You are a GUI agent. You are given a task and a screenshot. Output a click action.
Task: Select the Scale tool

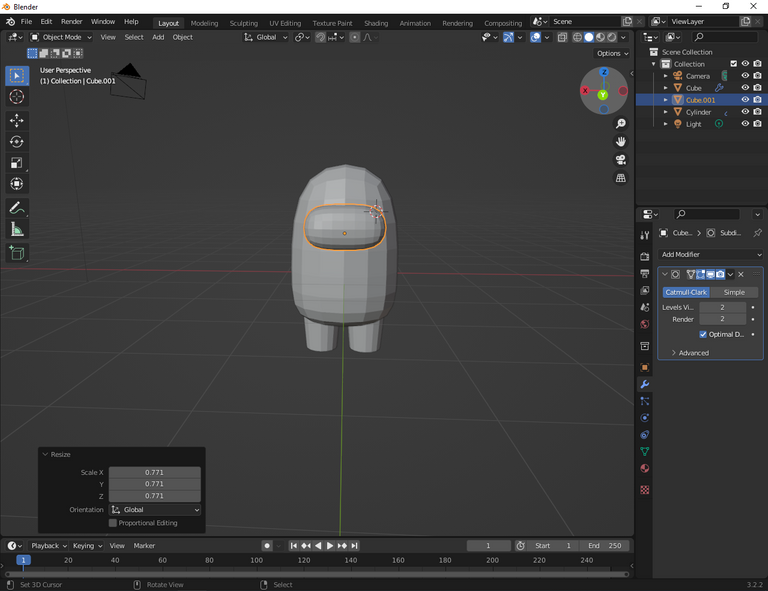(17, 163)
